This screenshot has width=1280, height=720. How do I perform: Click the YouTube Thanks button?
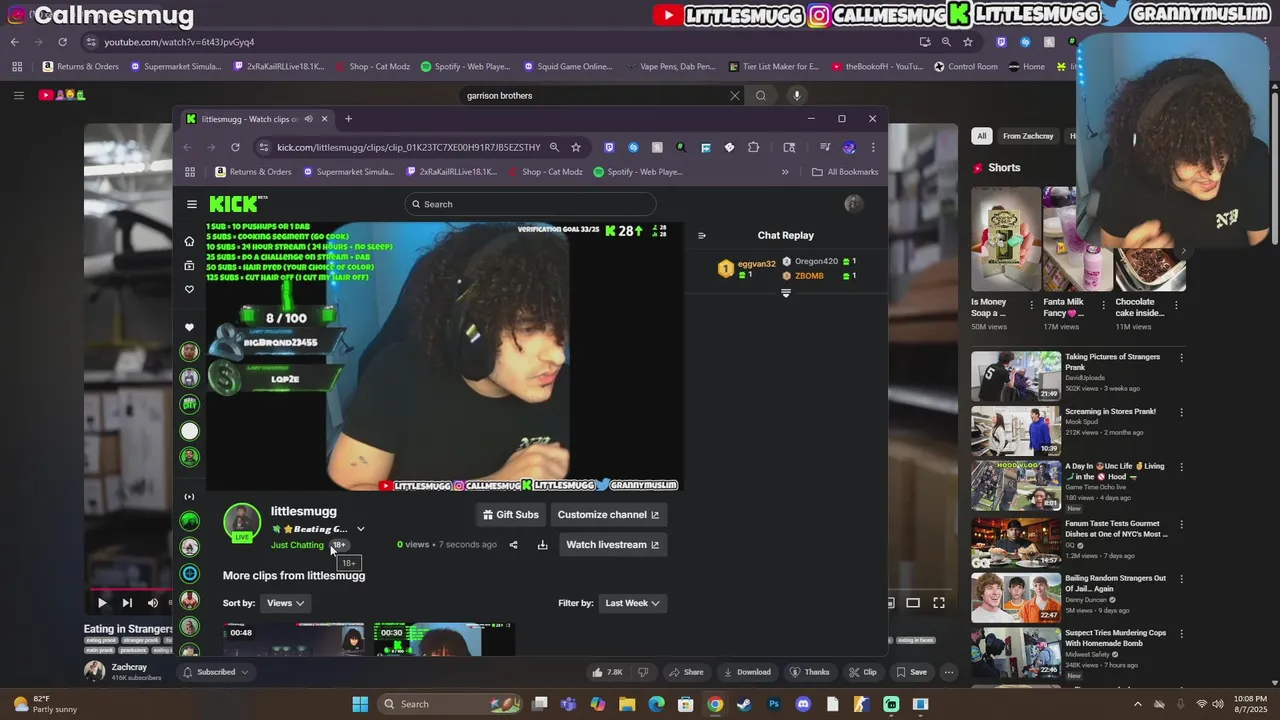(x=809, y=672)
